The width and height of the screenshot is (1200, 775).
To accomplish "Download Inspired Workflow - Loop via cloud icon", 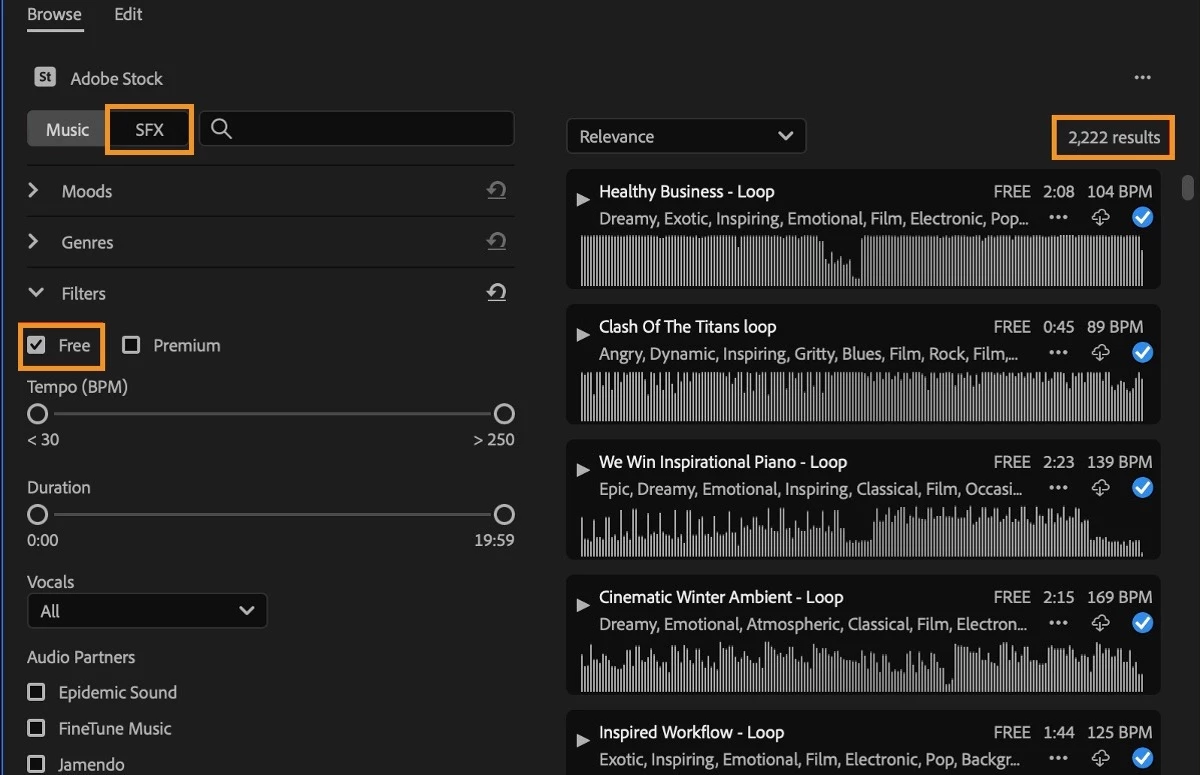I will pos(1101,757).
